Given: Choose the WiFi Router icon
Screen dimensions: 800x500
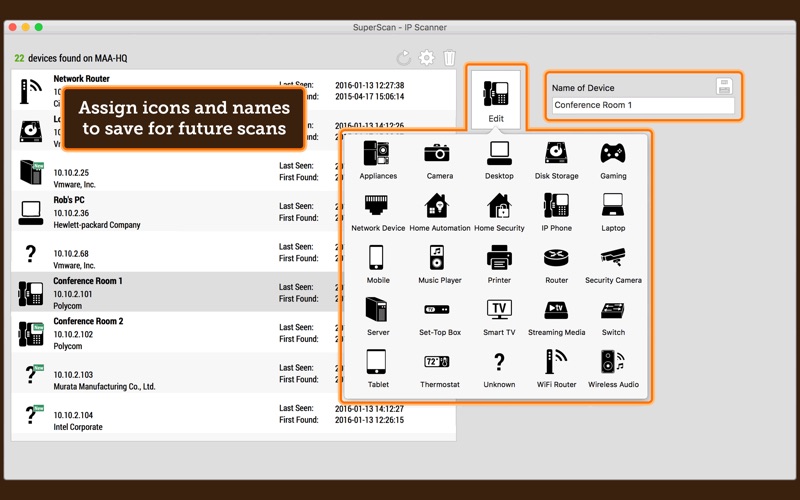Looking at the screenshot, I should [x=556, y=362].
